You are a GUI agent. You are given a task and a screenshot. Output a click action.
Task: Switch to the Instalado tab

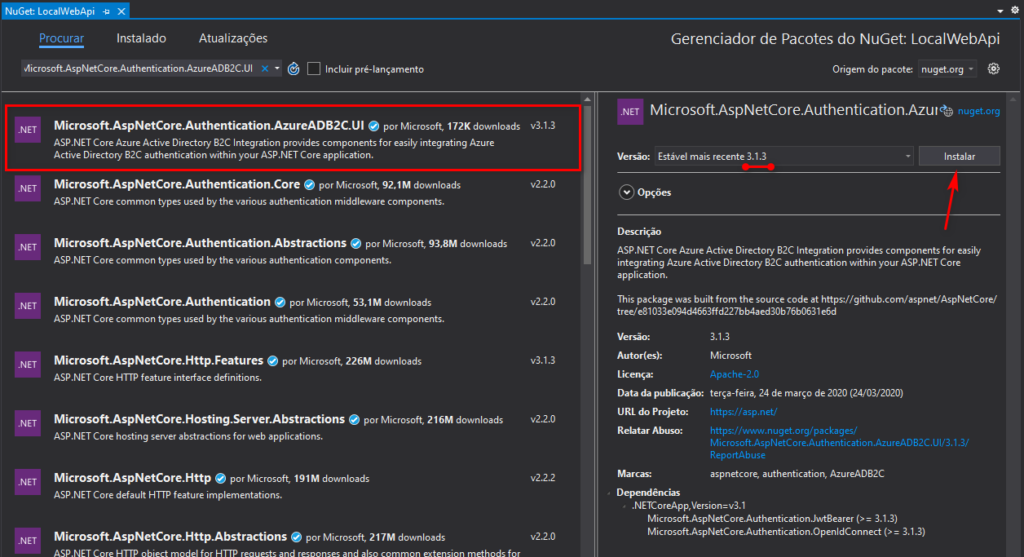point(141,38)
